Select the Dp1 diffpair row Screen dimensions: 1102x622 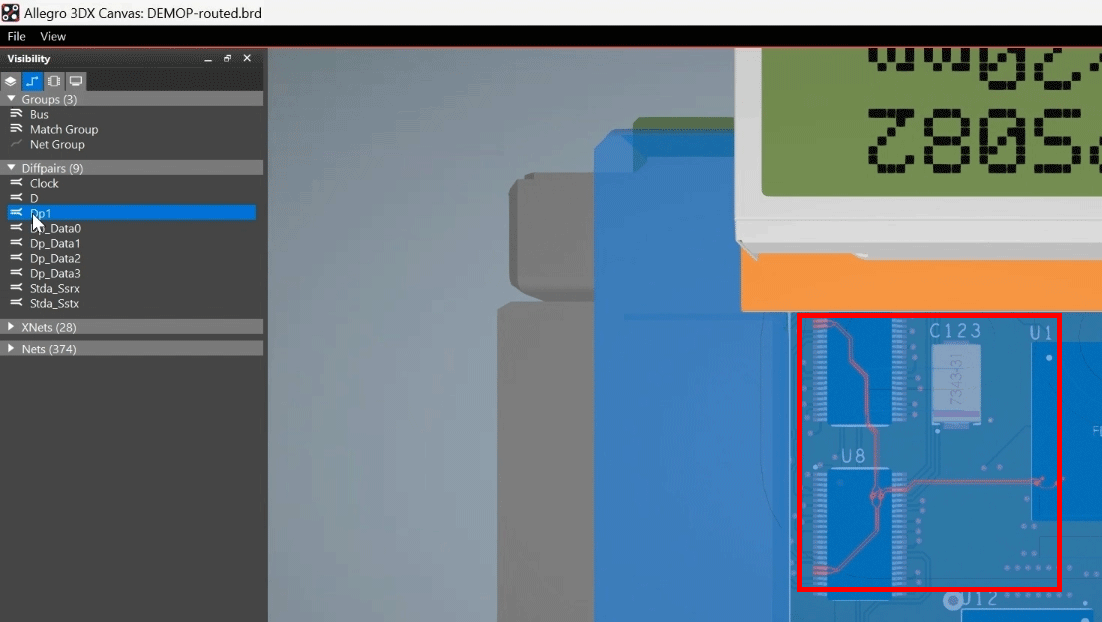[x=131, y=213]
